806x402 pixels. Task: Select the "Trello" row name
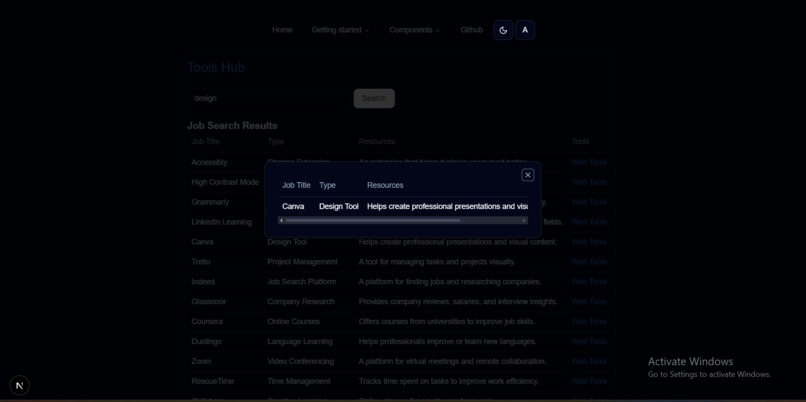coord(201,262)
